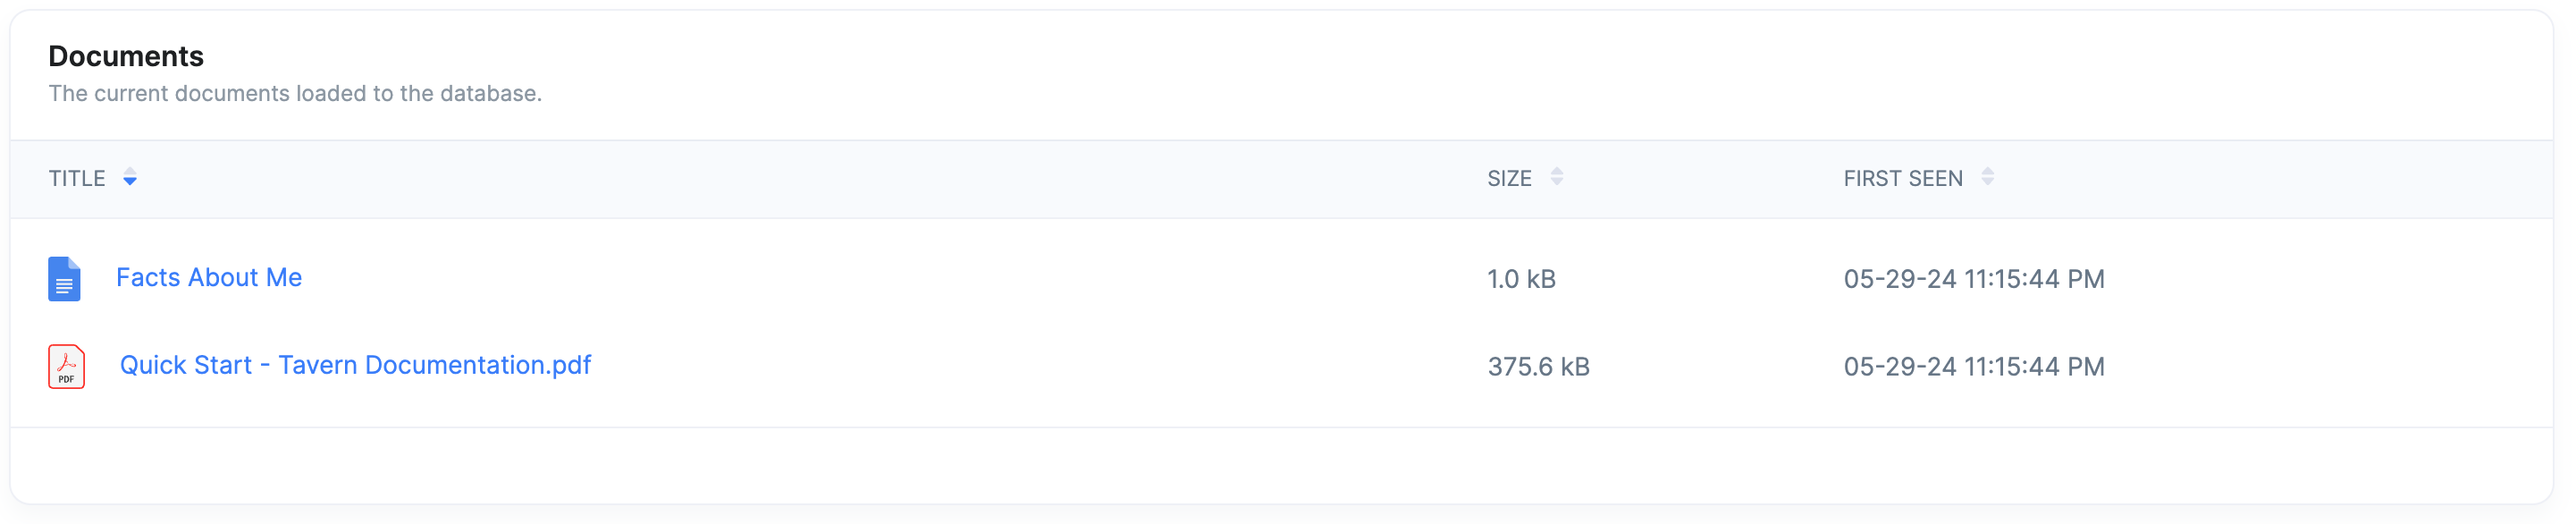
Task: Click the sort arrows next to SIZE
Action: (1557, 177)
